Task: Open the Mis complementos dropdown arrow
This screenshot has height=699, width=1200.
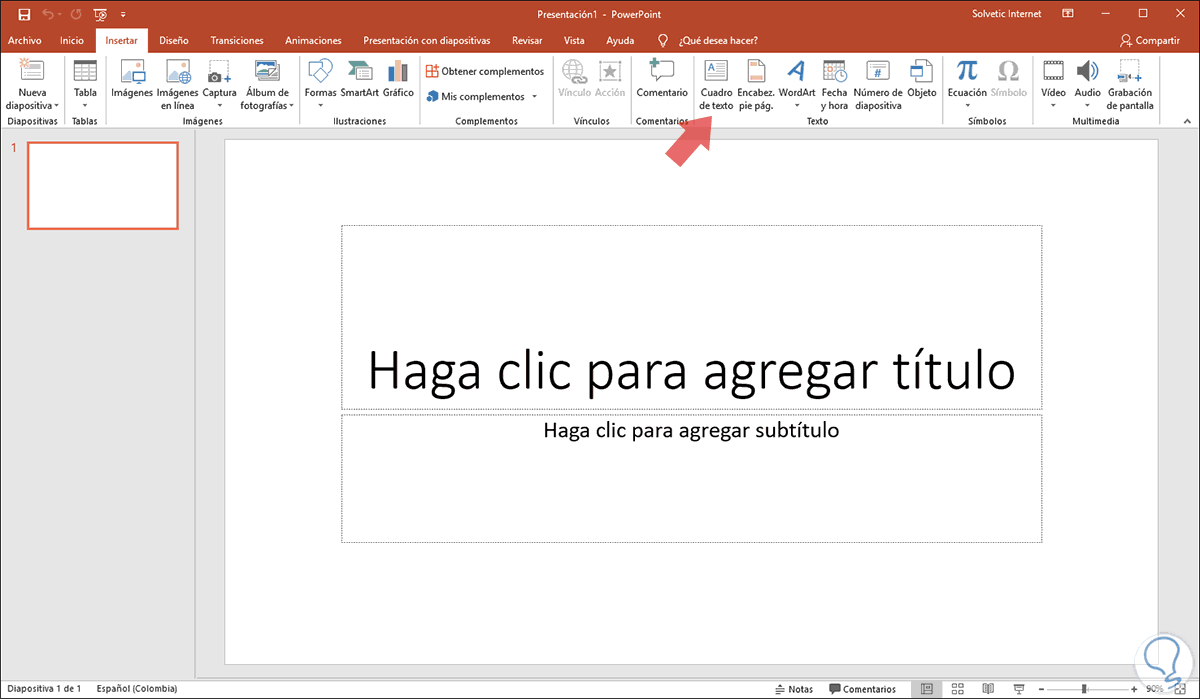Action: point(534,97)
